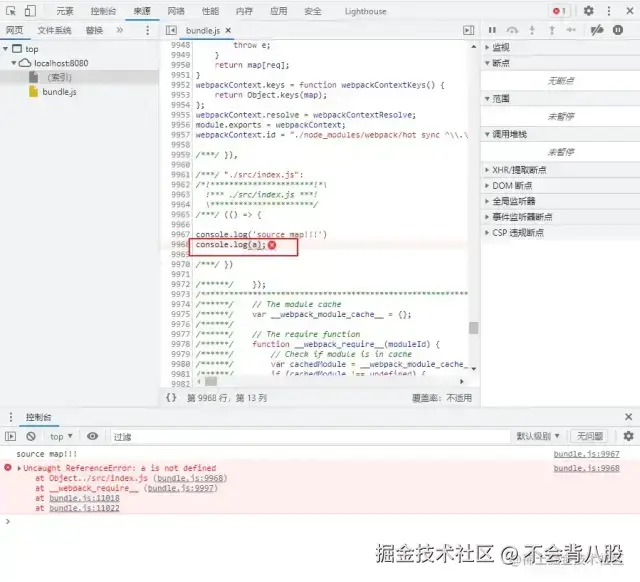Image resolution: width=640 pixels, height=582 pixels.
Task: Deactivate breakpoints icon
Action: point(597,30)
